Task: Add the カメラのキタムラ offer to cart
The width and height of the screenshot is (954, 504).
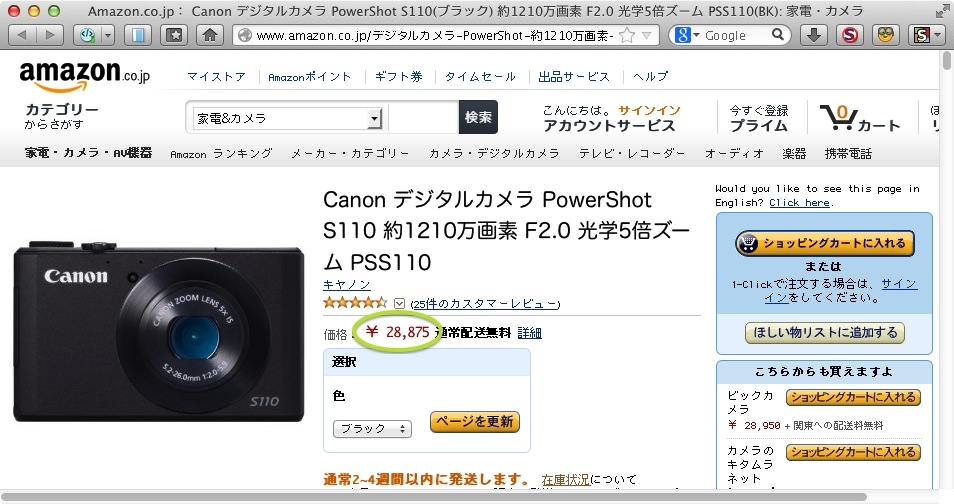Action: point(853,452)
